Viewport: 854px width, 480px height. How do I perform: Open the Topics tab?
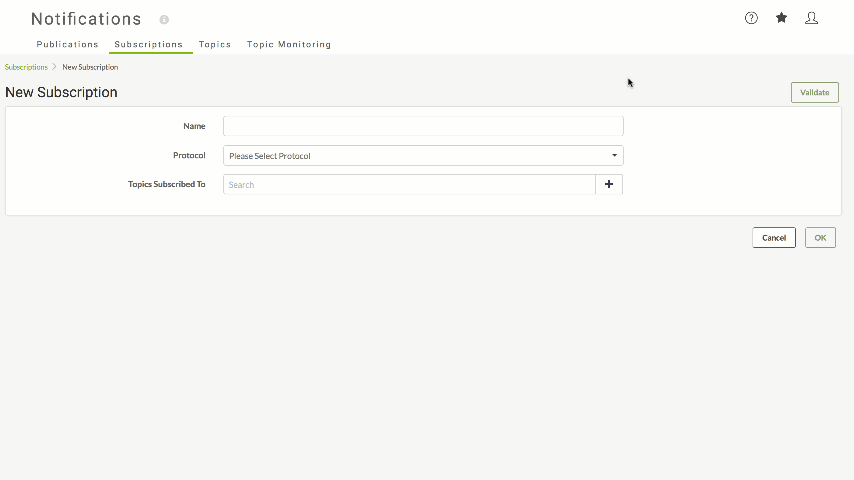click(x=215, y=44)
